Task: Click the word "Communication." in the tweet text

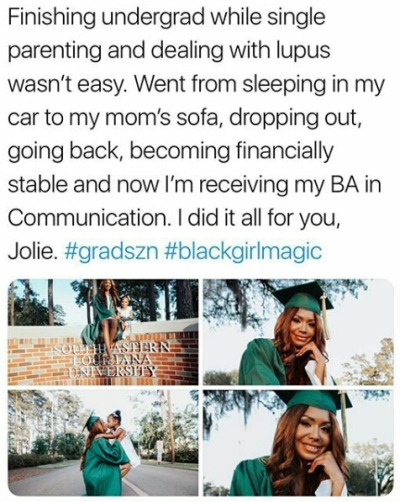Action: pyautogui.click(x=86, y=218)
